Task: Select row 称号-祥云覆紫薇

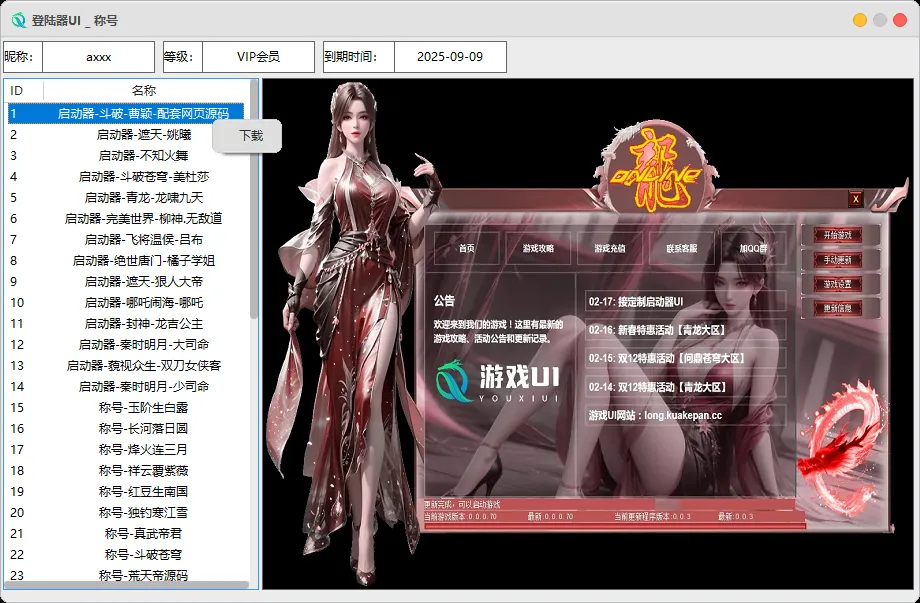Action: pos(126,470)
